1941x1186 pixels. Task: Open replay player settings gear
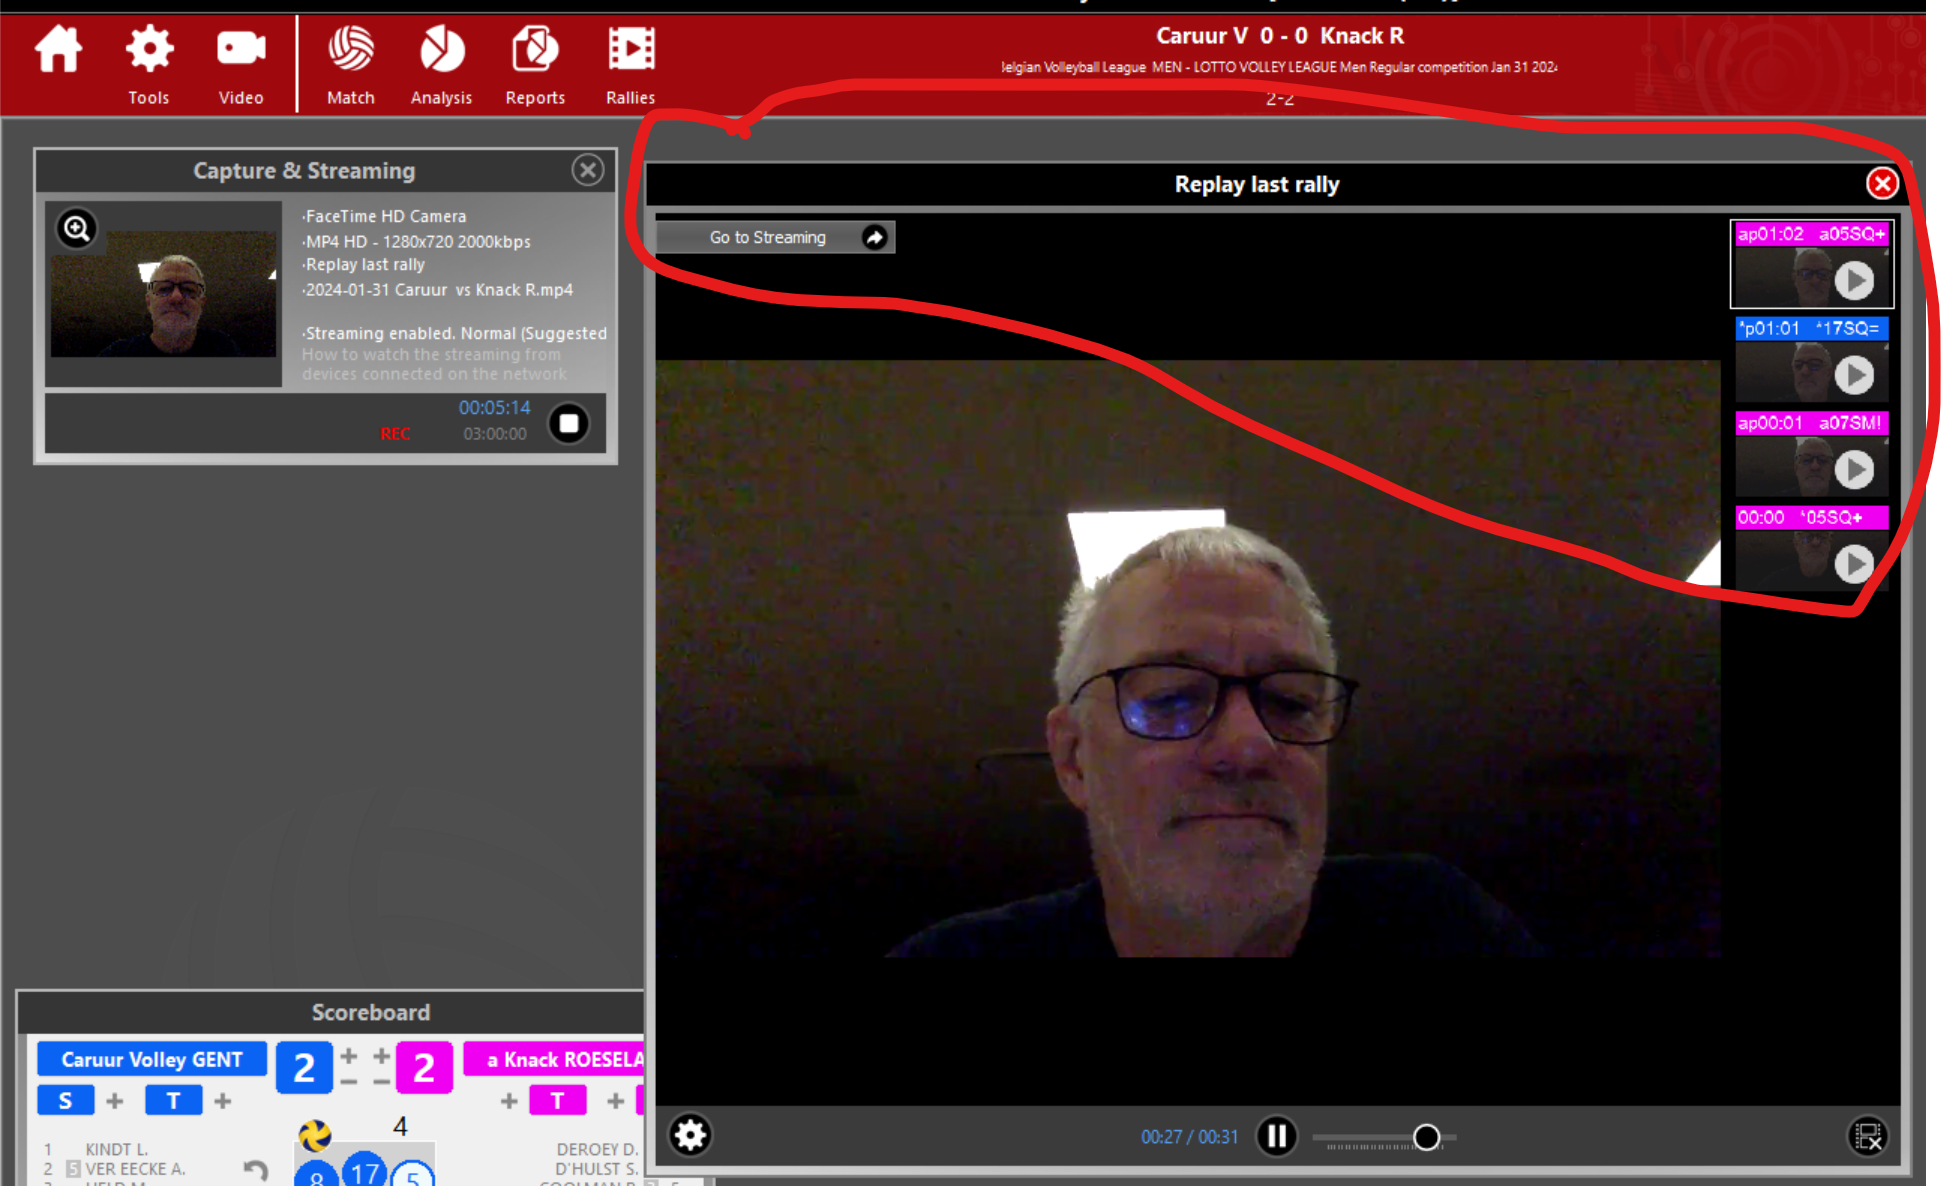coord(690,1135)
